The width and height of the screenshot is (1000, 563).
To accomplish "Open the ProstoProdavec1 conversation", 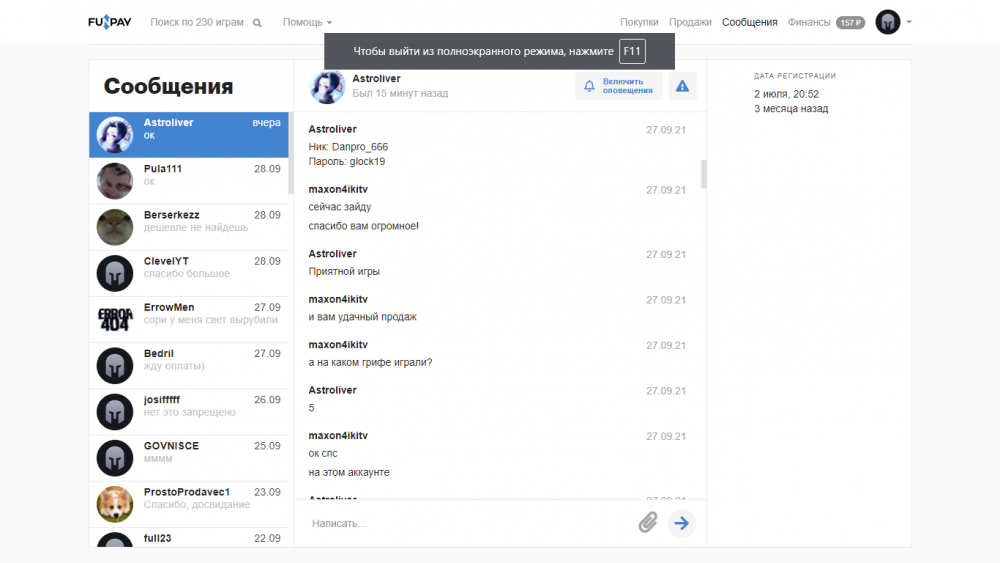I will (x=189, y=504).
